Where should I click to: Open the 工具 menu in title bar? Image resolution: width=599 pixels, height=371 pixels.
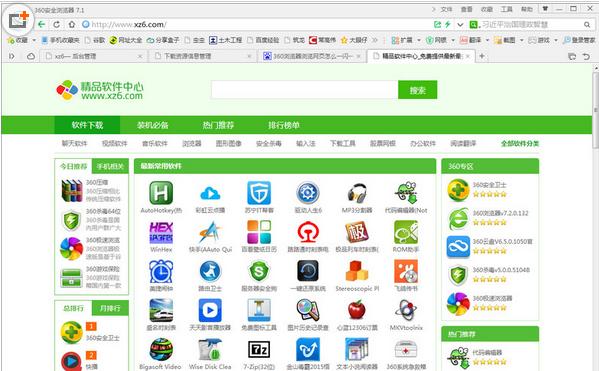507,10
